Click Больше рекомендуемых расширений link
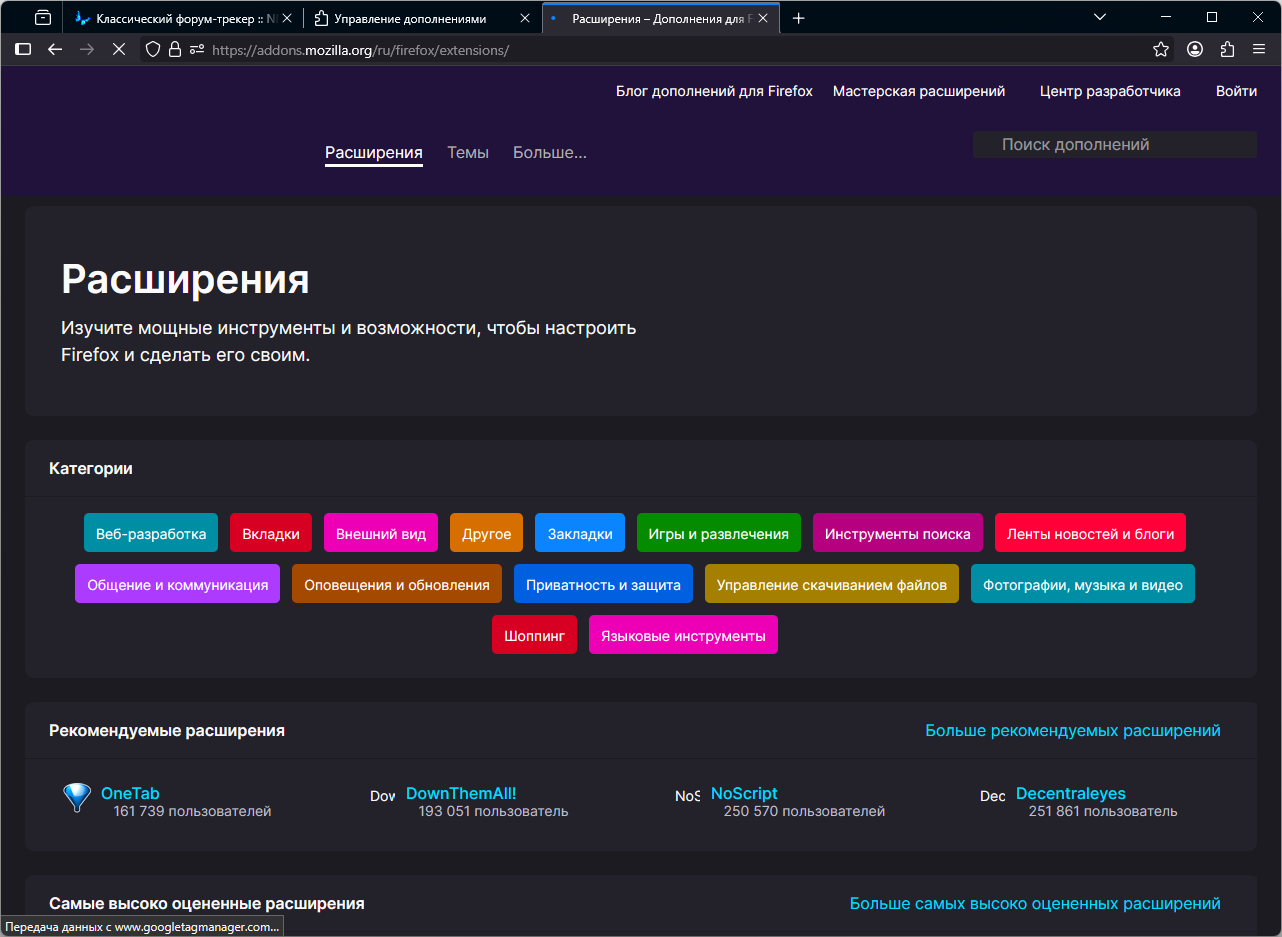The height and width of the screenshot is (937, 1282). tap(1073, 731)
